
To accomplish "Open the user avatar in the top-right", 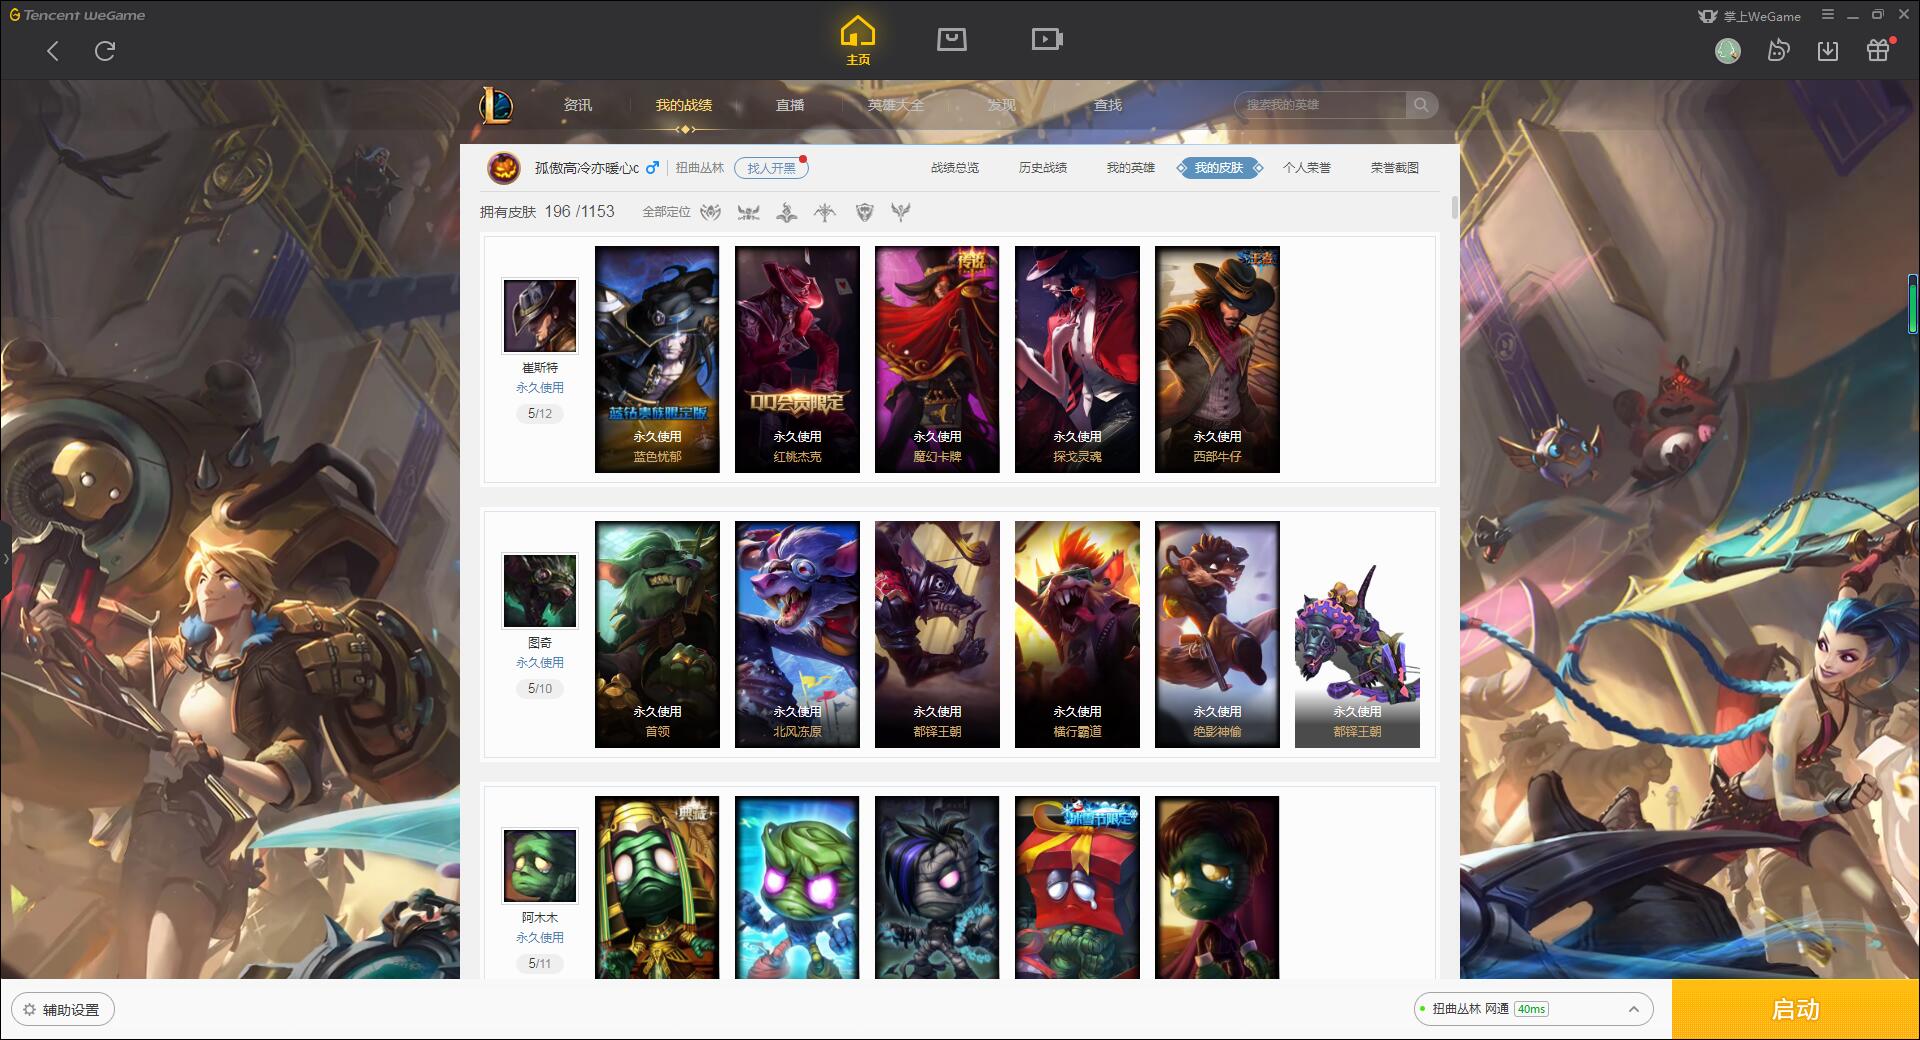I will [x=1728, y=51].
